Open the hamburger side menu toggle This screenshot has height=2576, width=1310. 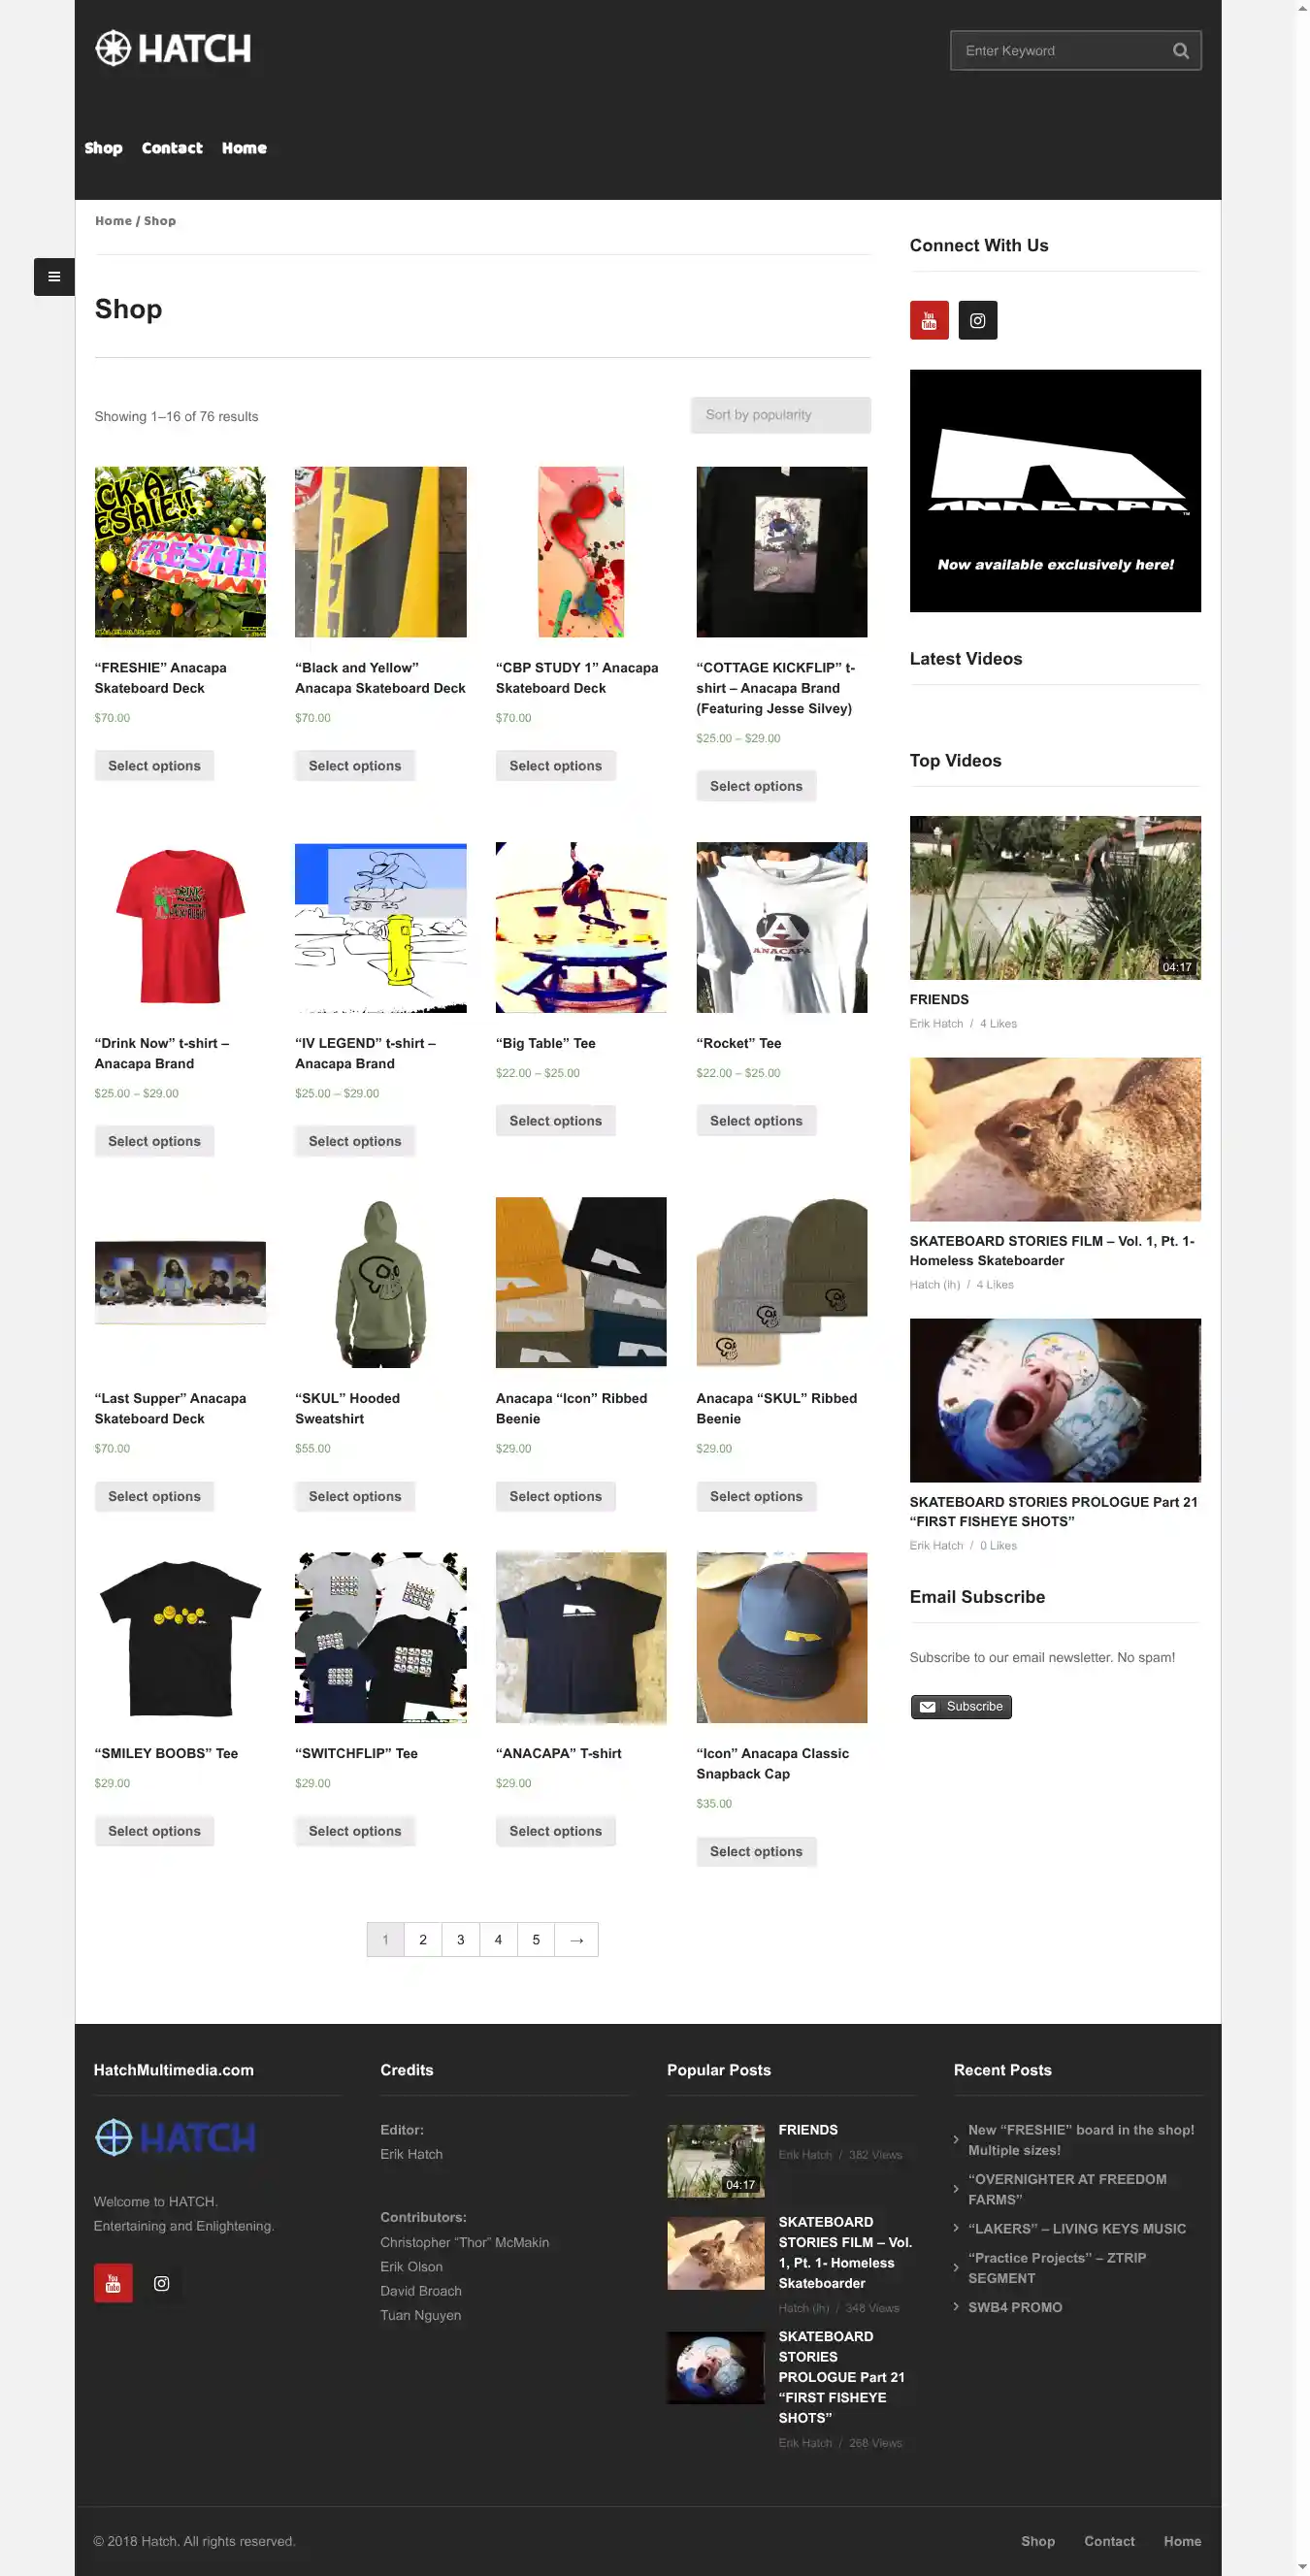point(54,277)
